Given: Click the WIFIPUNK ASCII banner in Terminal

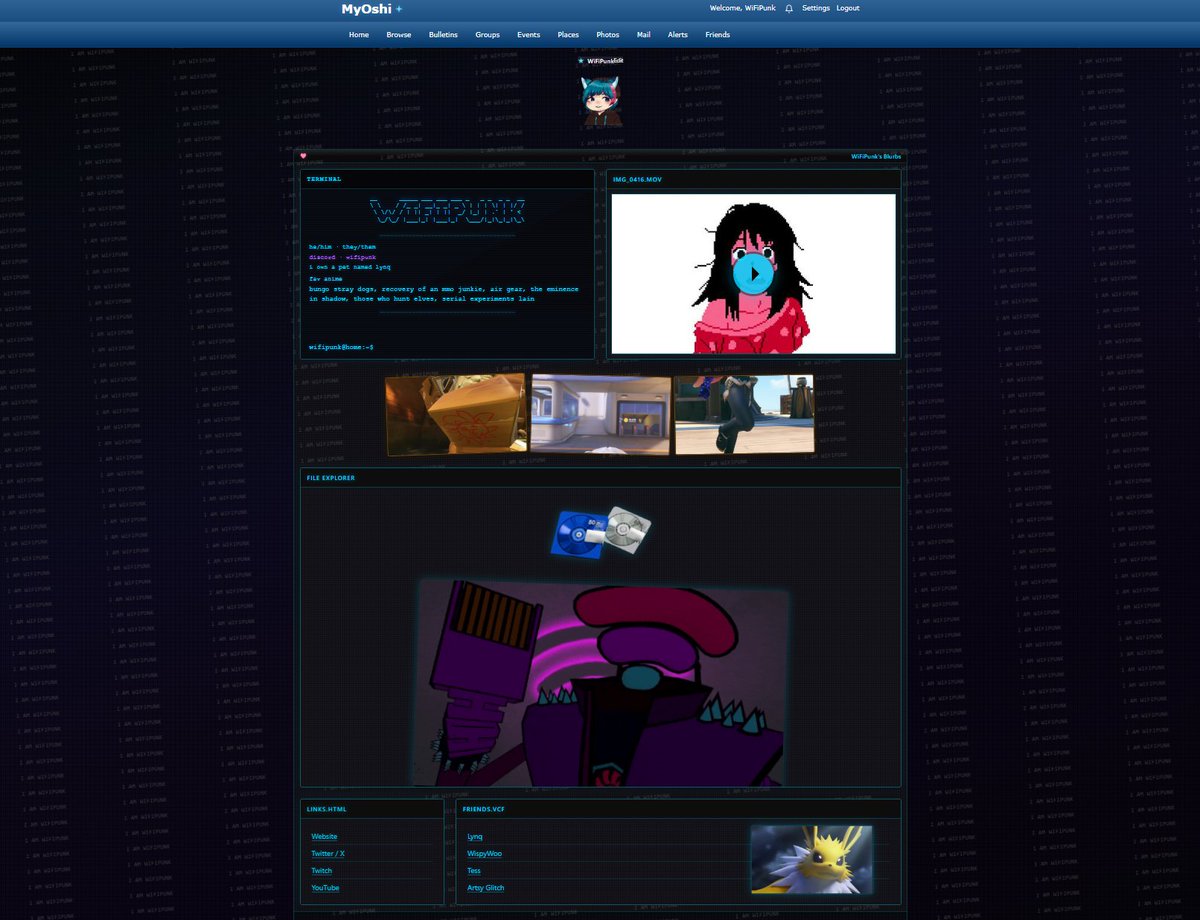Looking at the screenshot, I should tap(447, 211).
